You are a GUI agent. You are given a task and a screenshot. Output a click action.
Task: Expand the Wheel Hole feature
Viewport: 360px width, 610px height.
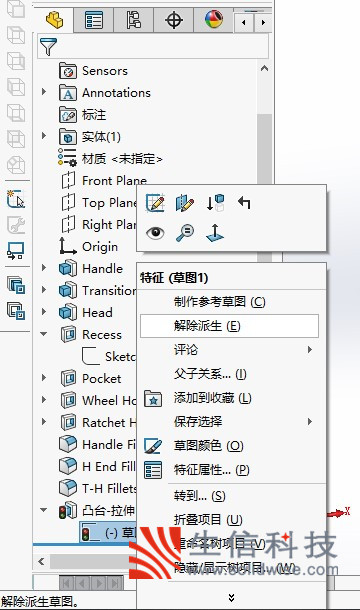click(x=44, y=400)
